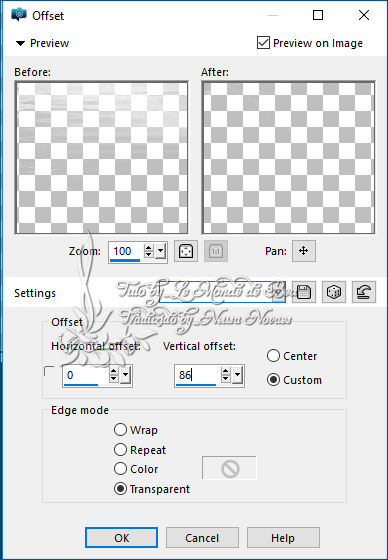The width and height of the screenshot is (388, 560).
Task: Toggle the Preview on Image checkbox
Action: click(x=263, y=43)
